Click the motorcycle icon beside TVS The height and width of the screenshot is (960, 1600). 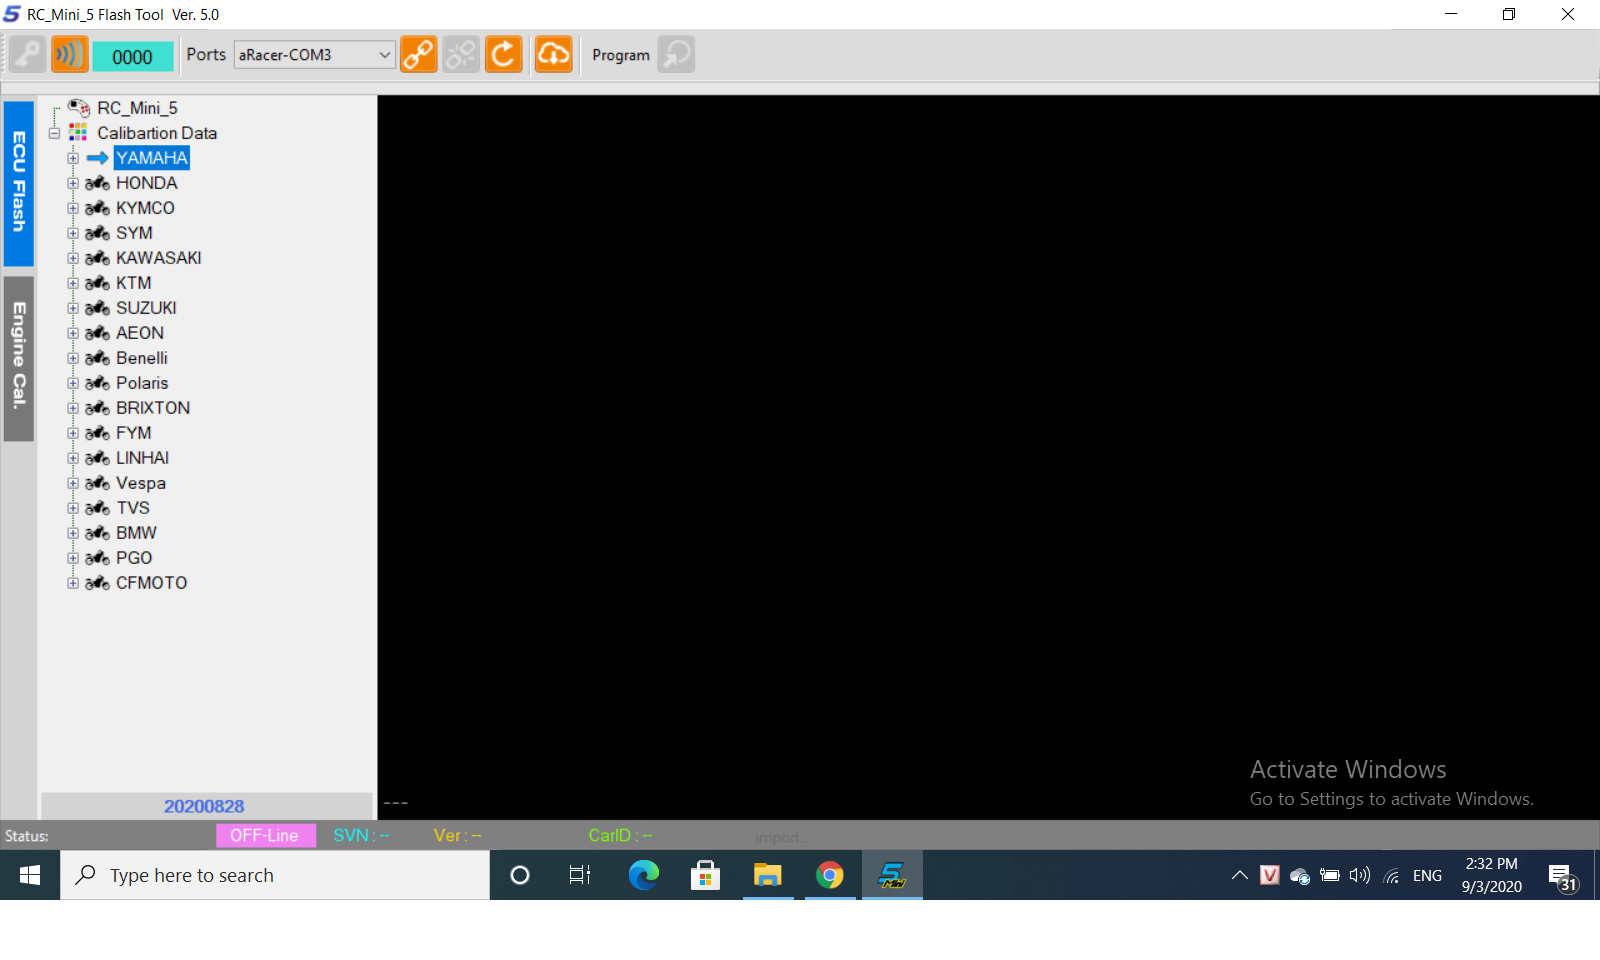click(98, 508)
